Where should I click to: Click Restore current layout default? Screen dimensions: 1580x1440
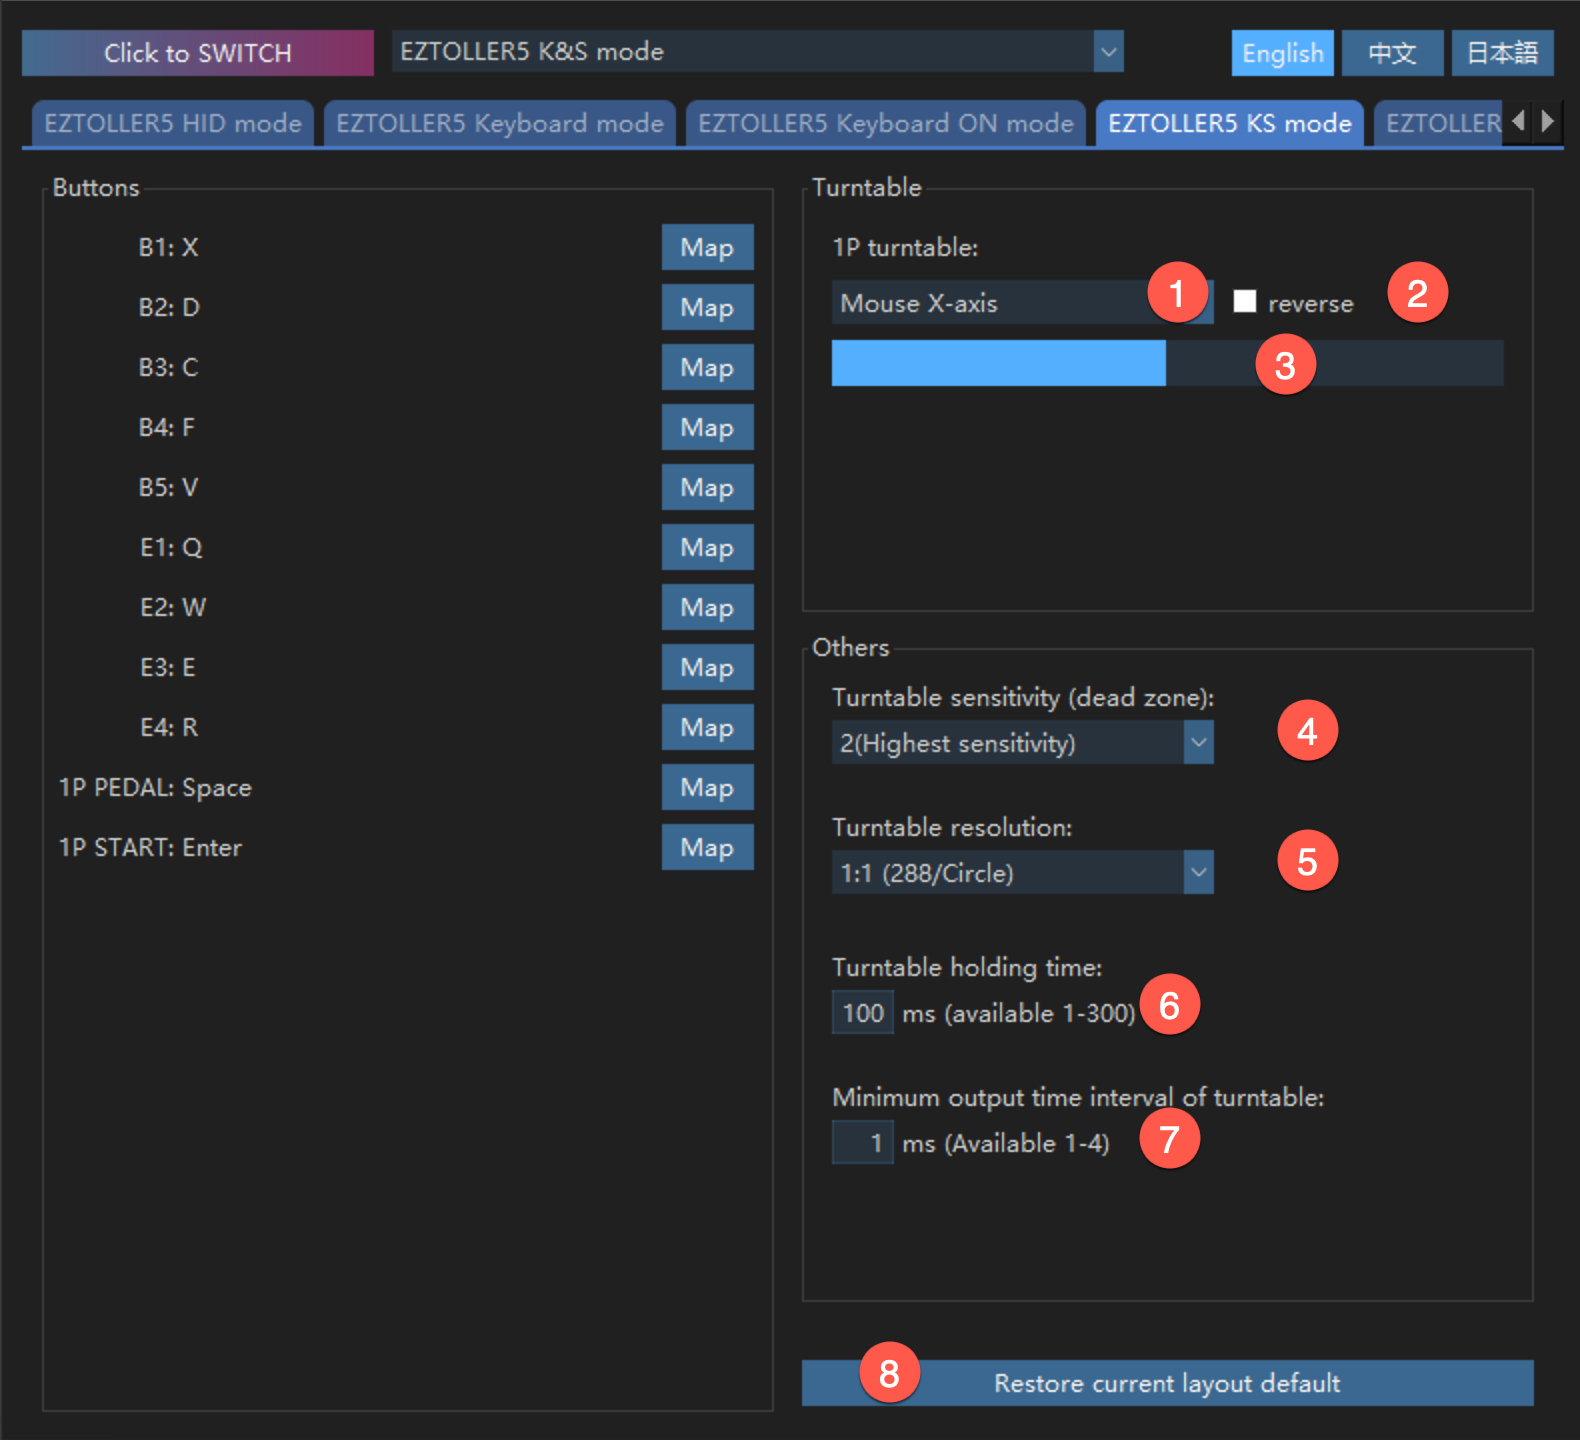1167,1383
